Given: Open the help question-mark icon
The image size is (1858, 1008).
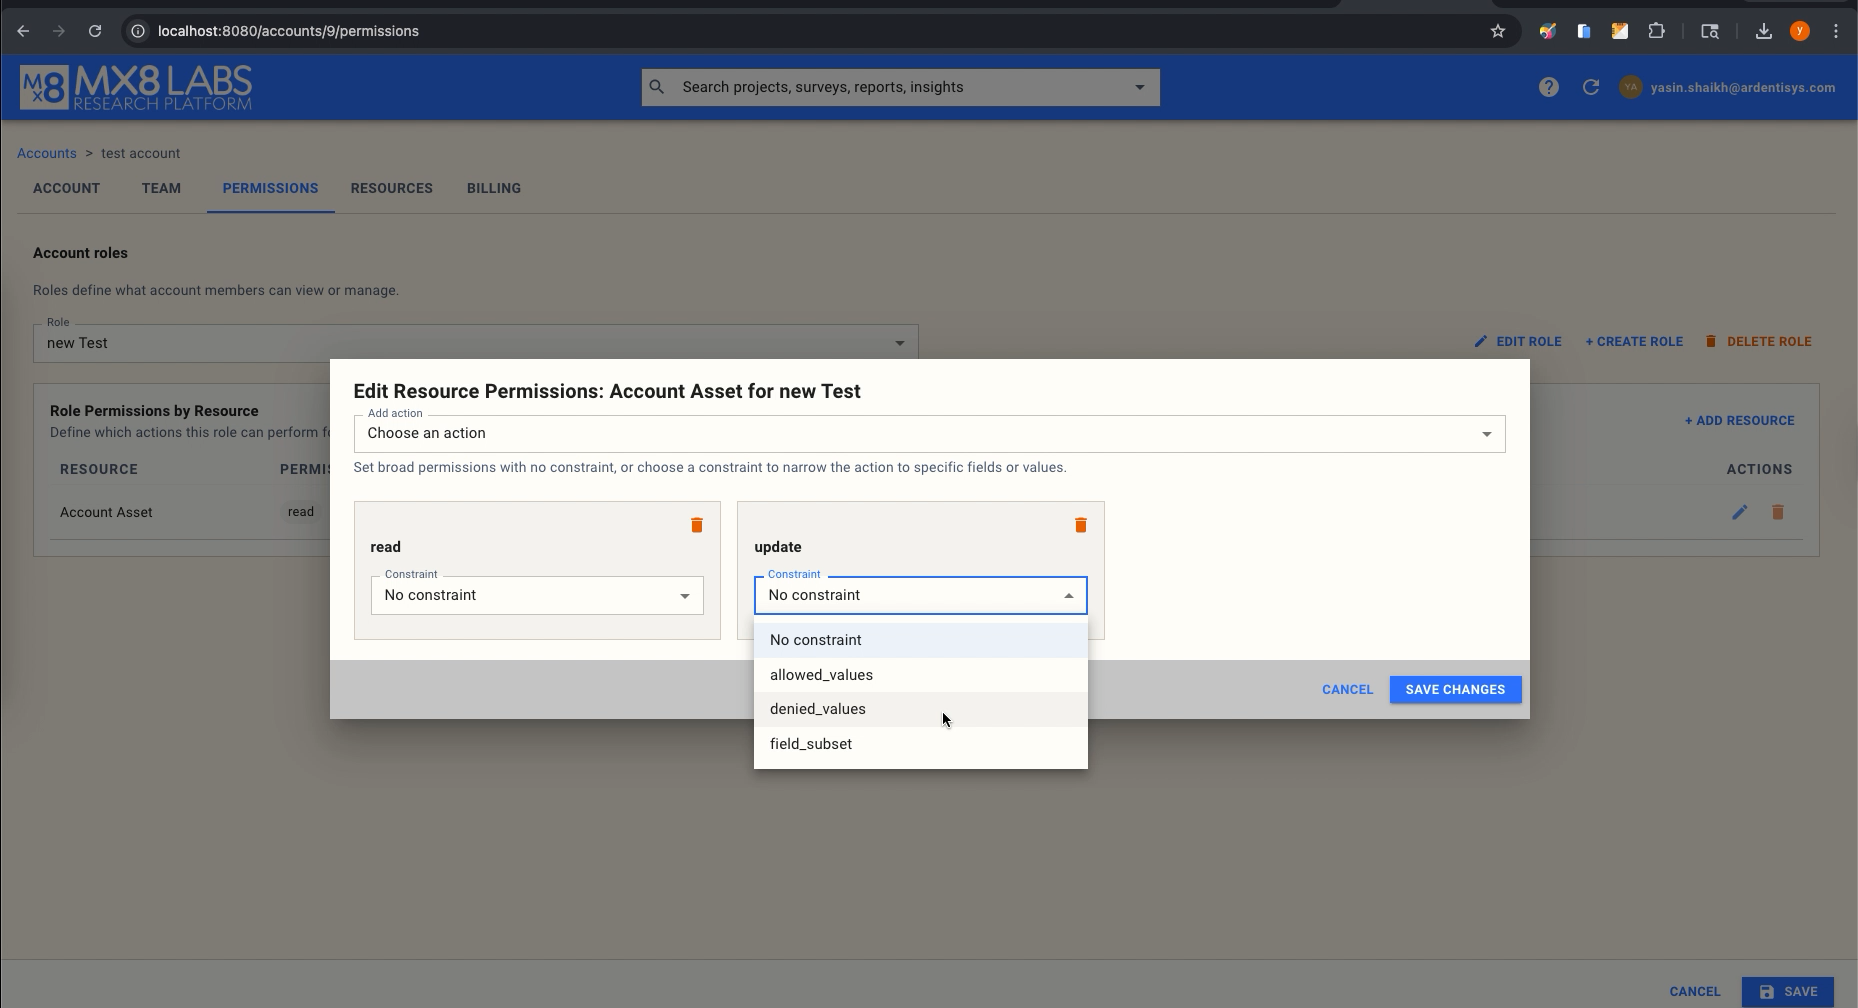Looking at the screenshot, I should [x=1548, y=87].
